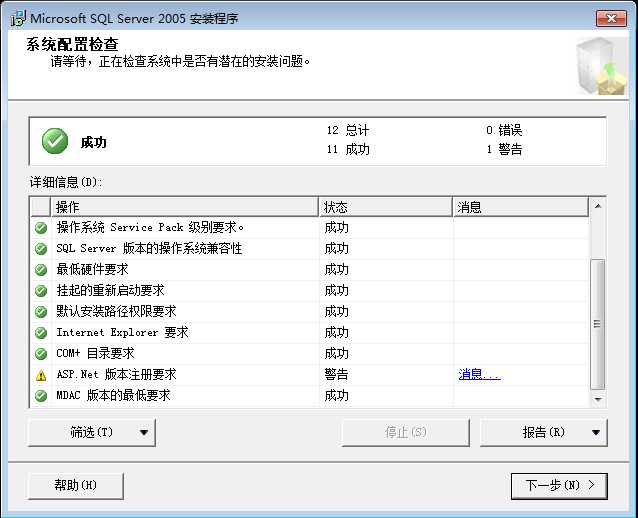Click the 12 总计 summary count
The width and height of the screenshot is (638, 518).
coord(348,130)
